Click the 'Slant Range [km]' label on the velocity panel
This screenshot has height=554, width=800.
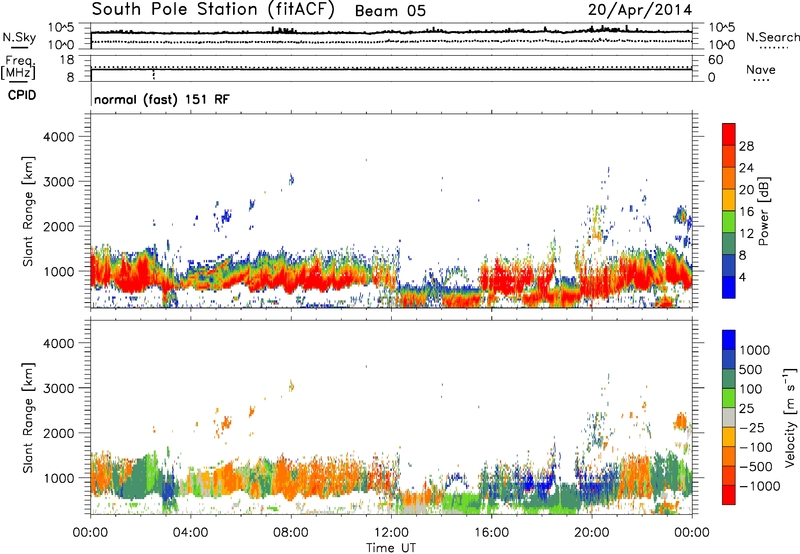(28, 418)
